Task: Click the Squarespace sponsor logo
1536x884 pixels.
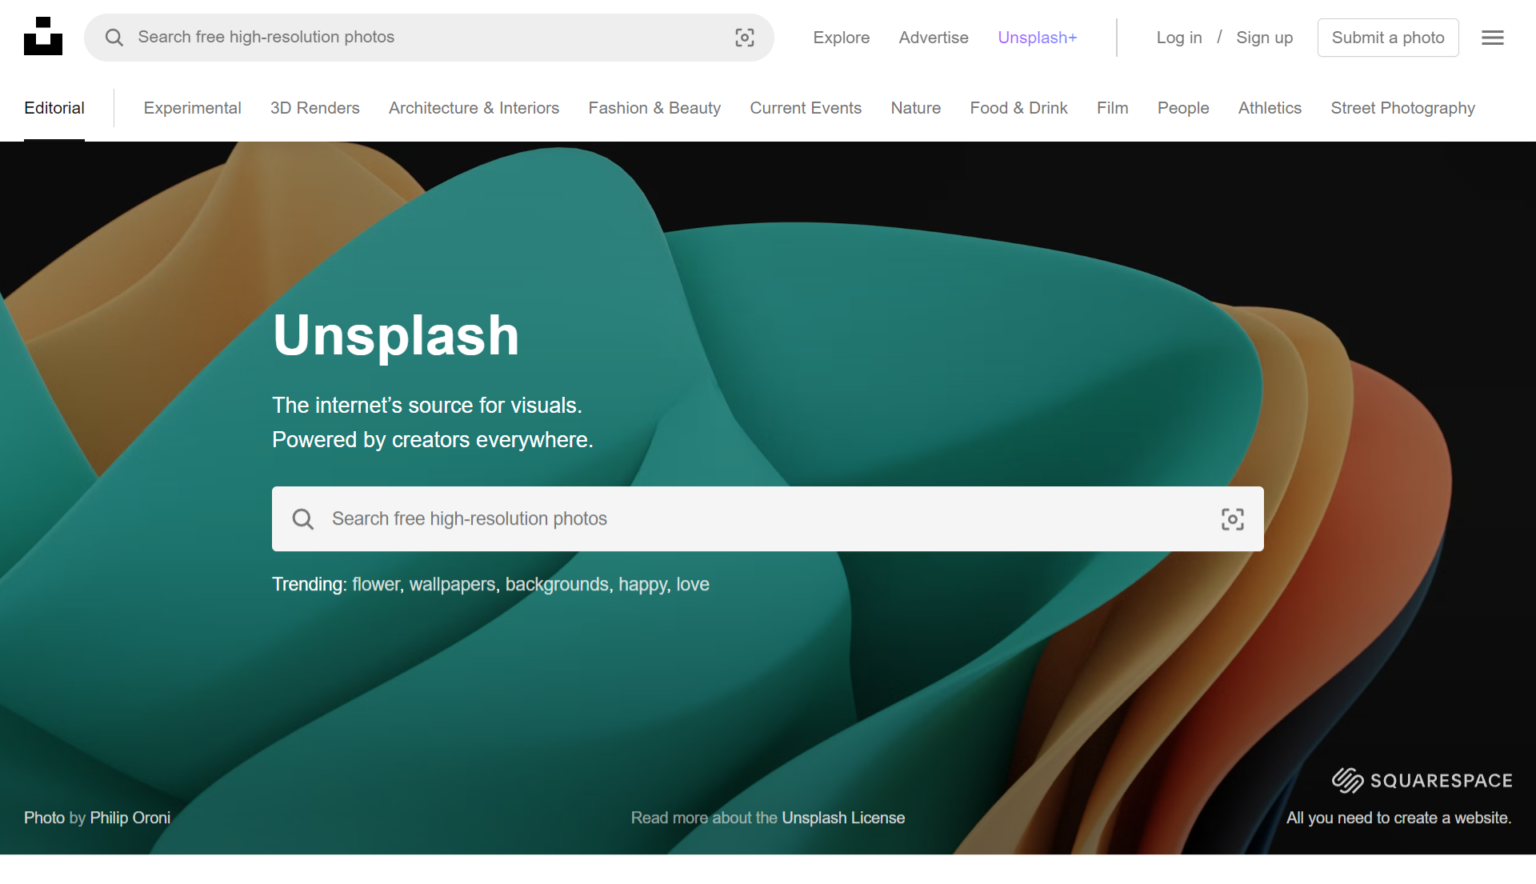Action: [1421, 780]
